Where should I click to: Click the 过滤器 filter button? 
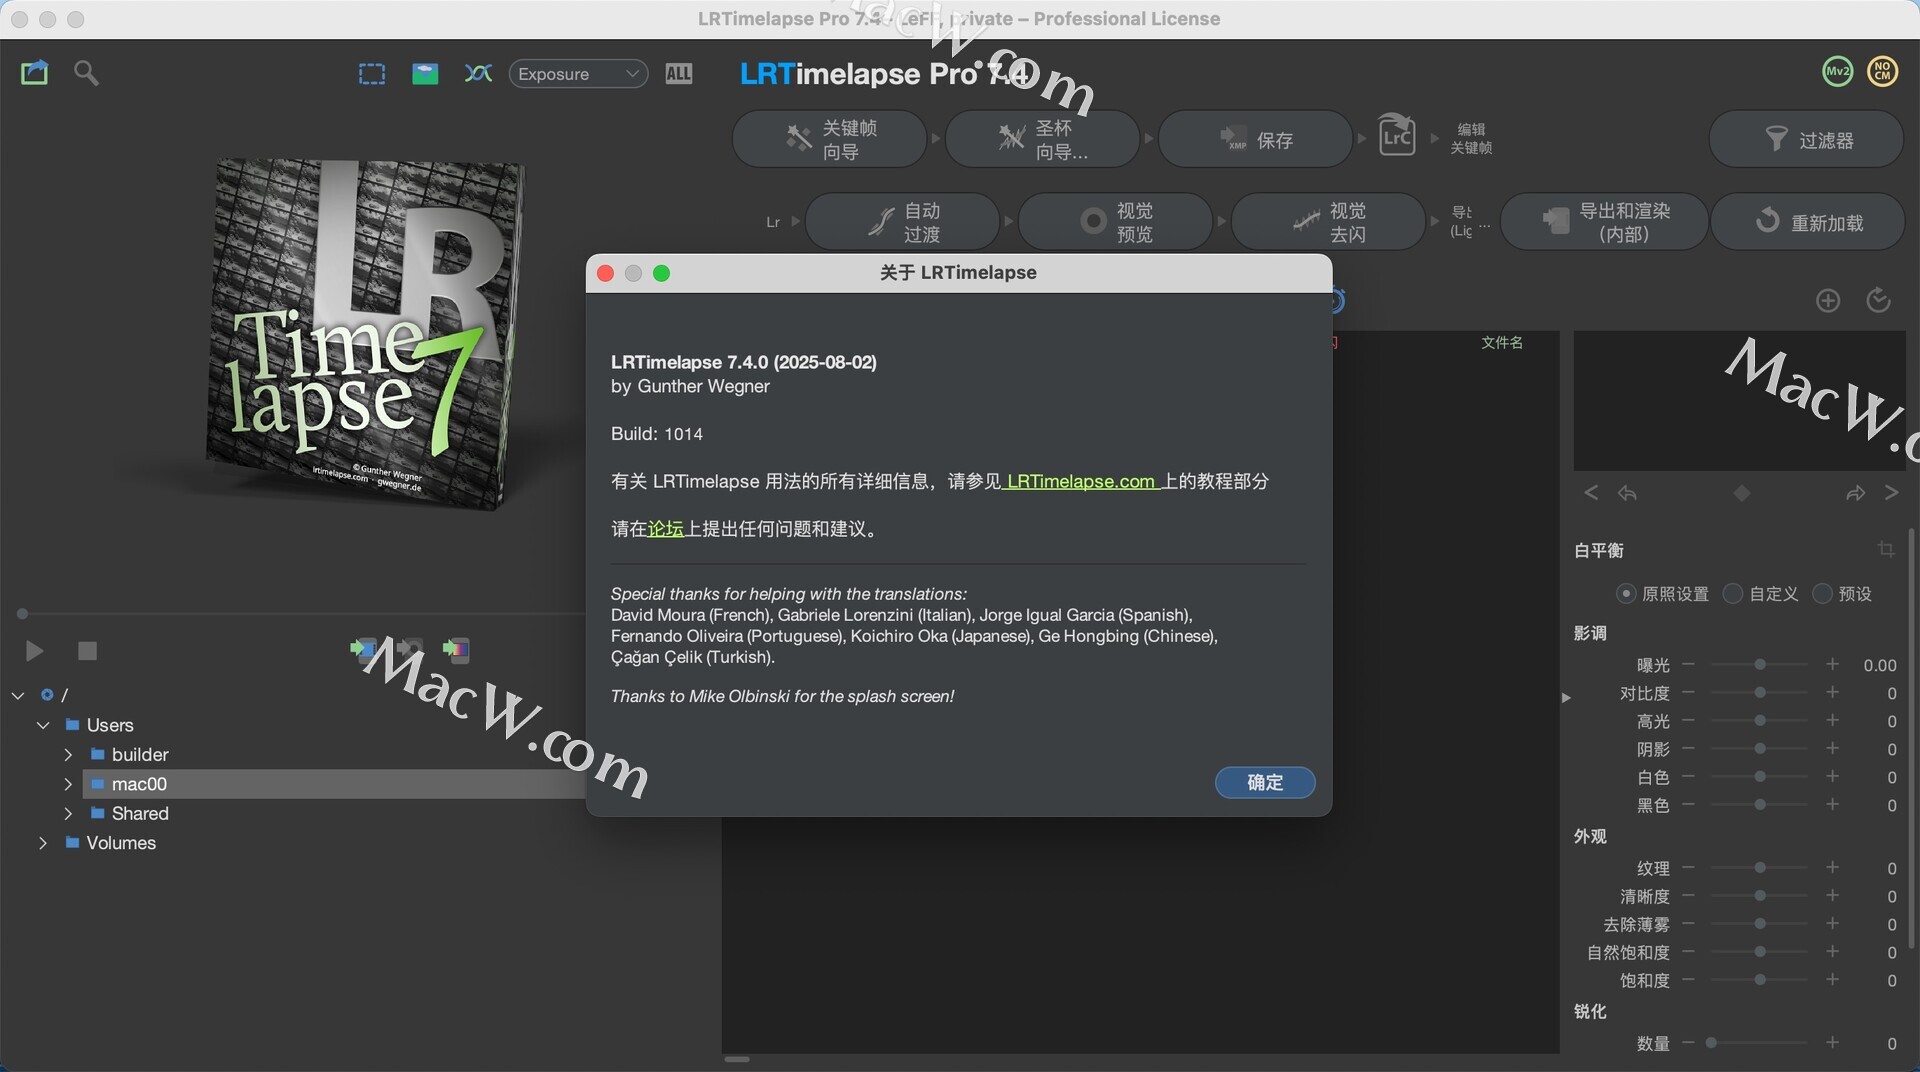[1806, 140]
